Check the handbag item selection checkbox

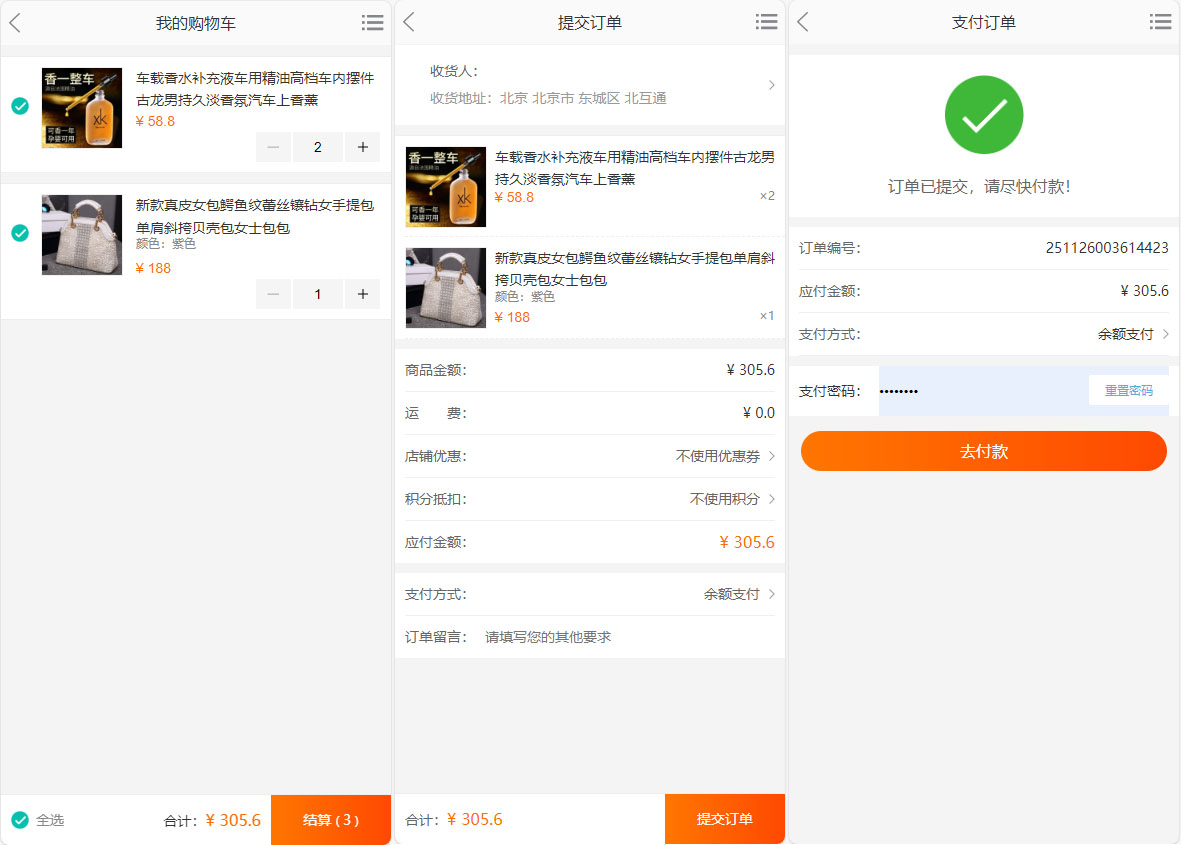point(19,233)
